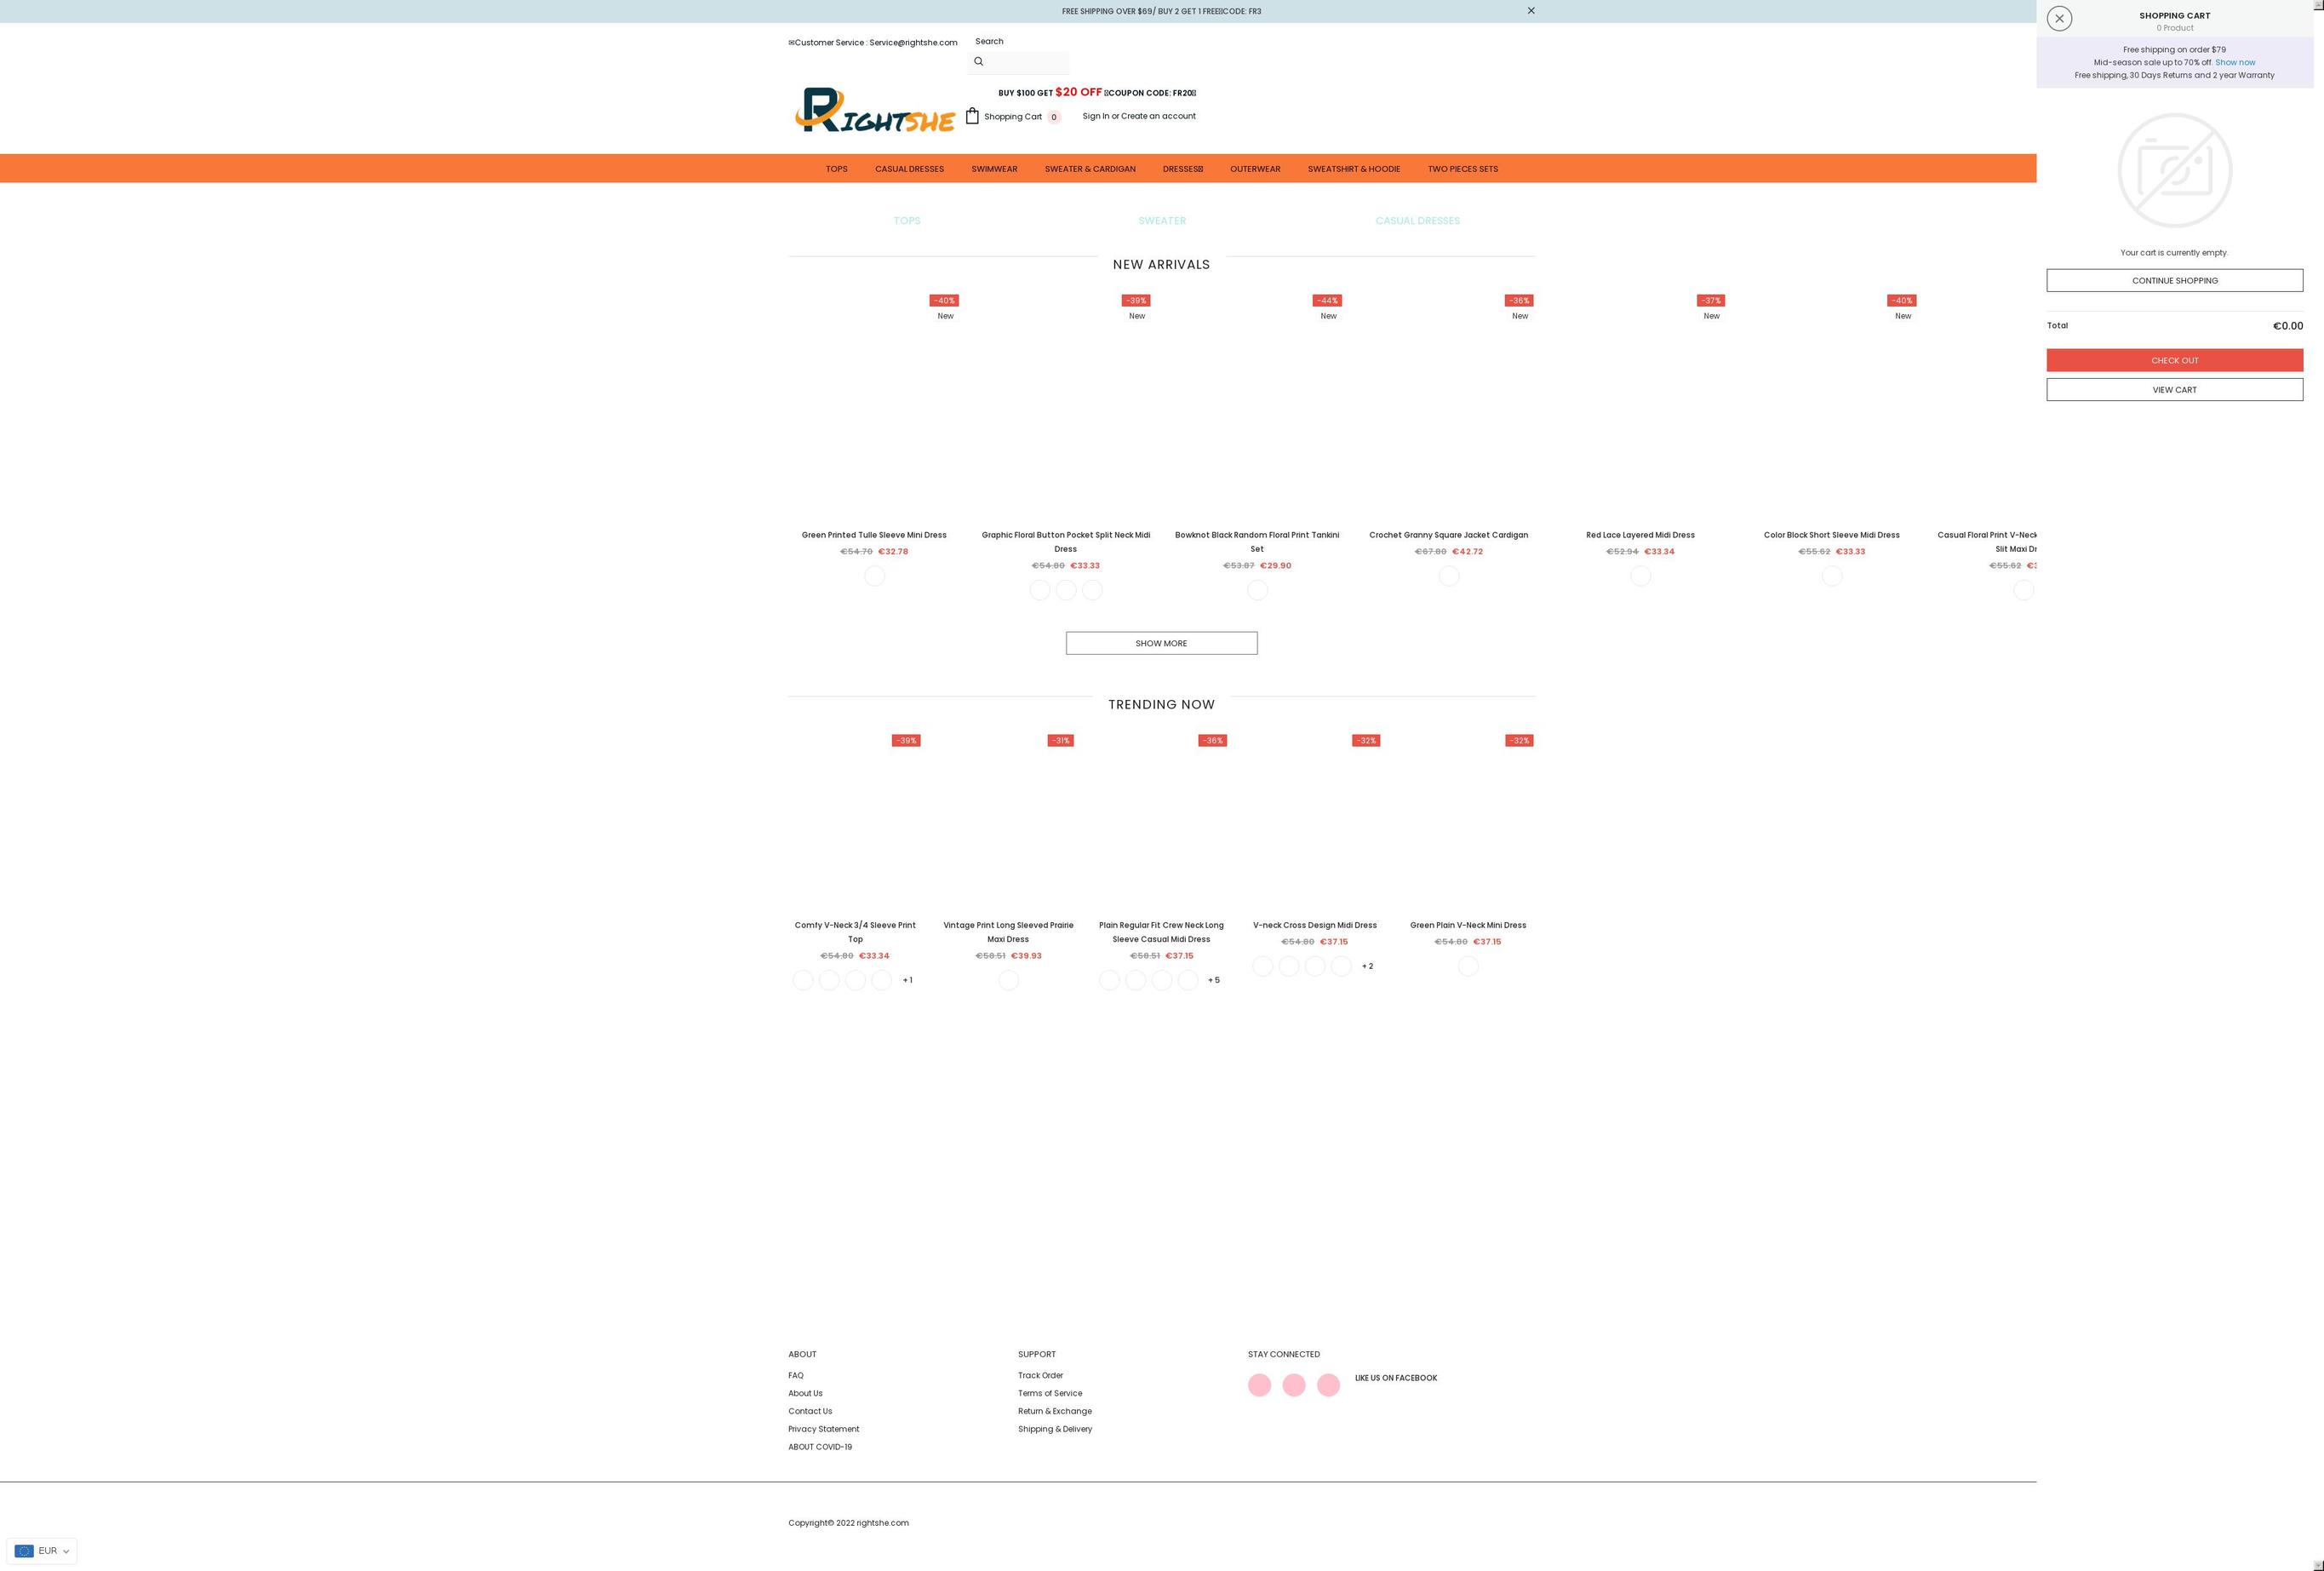Image resolution: width=2324 pixels, height=1571 pixels.
Task: Click About Us footer link
Action: [805, 1393]
